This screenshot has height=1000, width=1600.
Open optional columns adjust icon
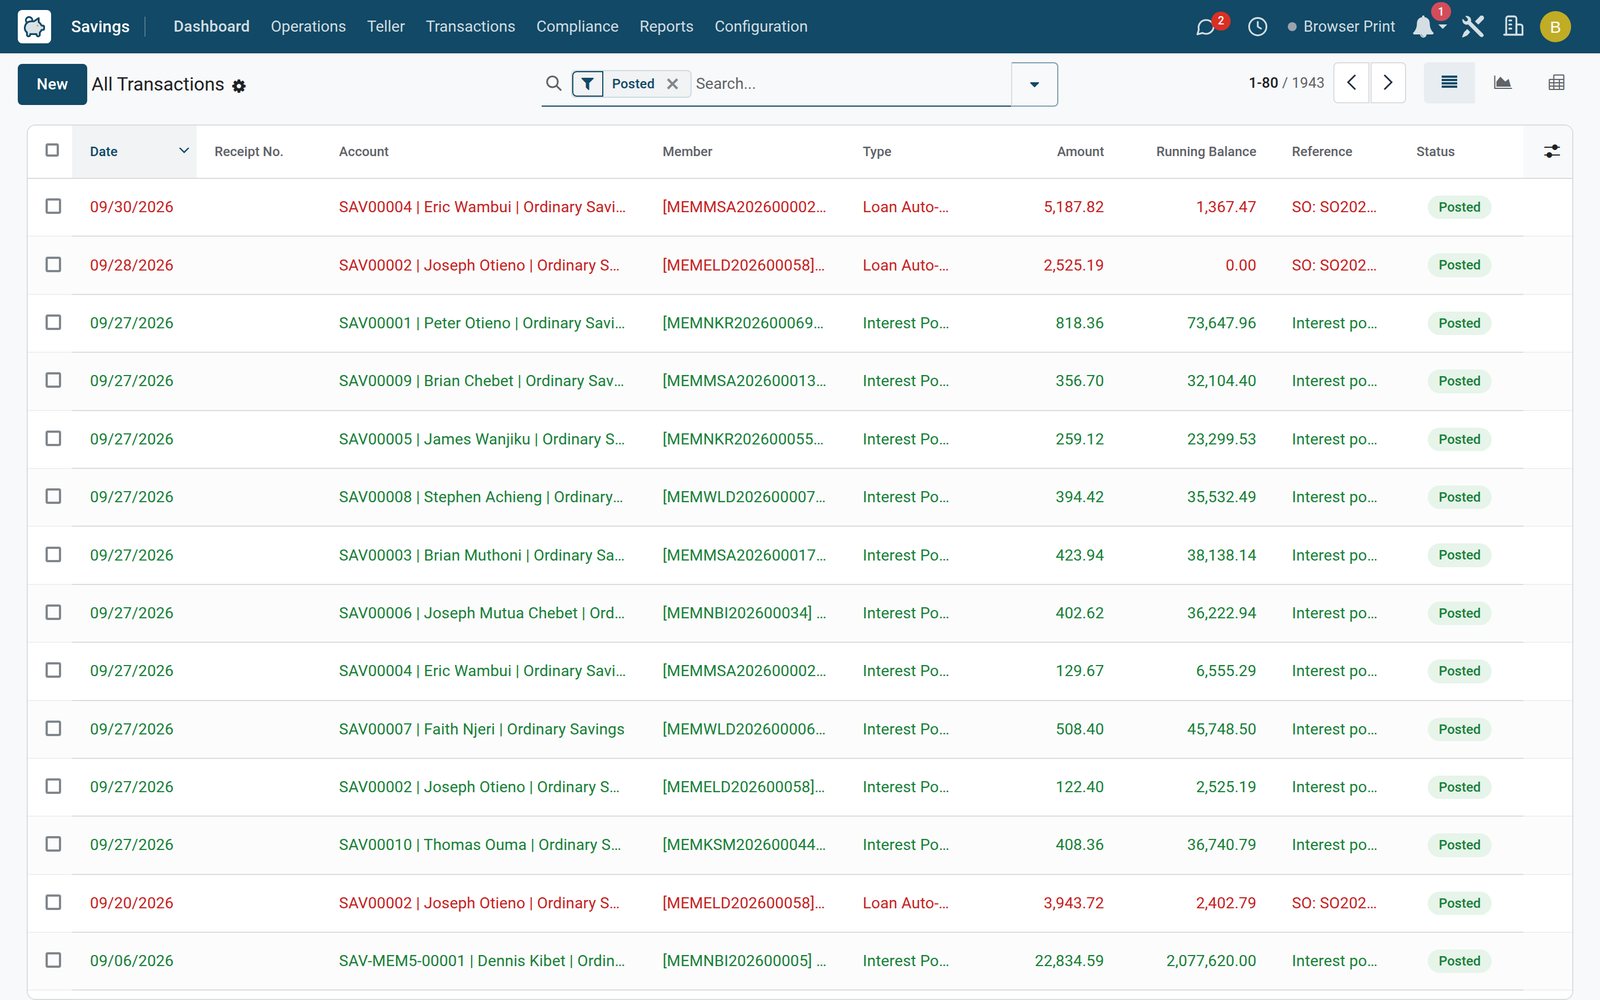(1551, 151)
